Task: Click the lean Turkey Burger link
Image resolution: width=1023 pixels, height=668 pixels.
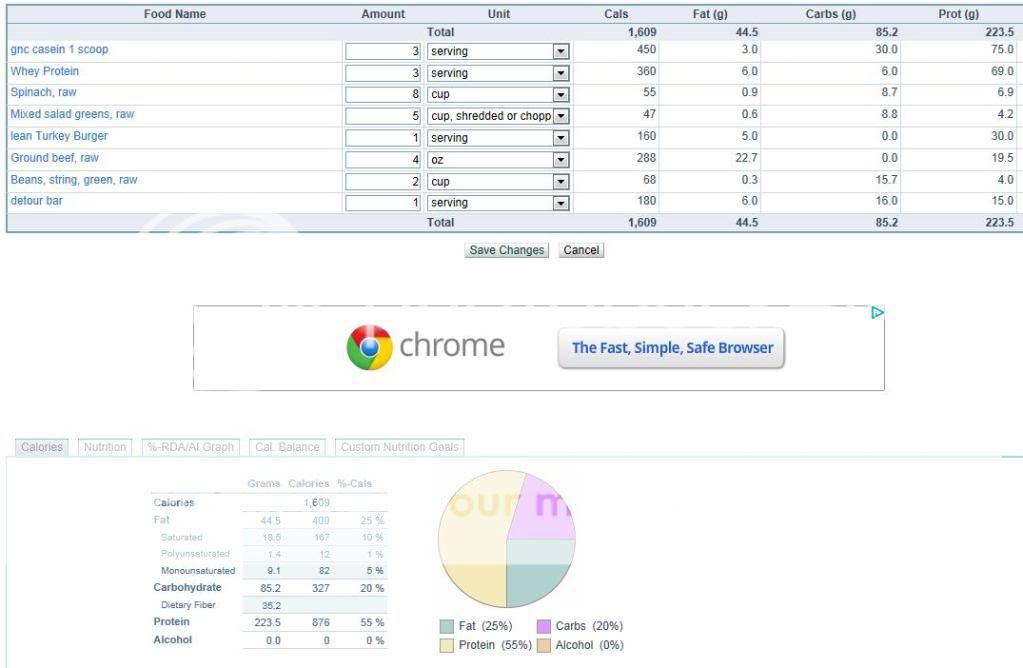Action: 59,136
